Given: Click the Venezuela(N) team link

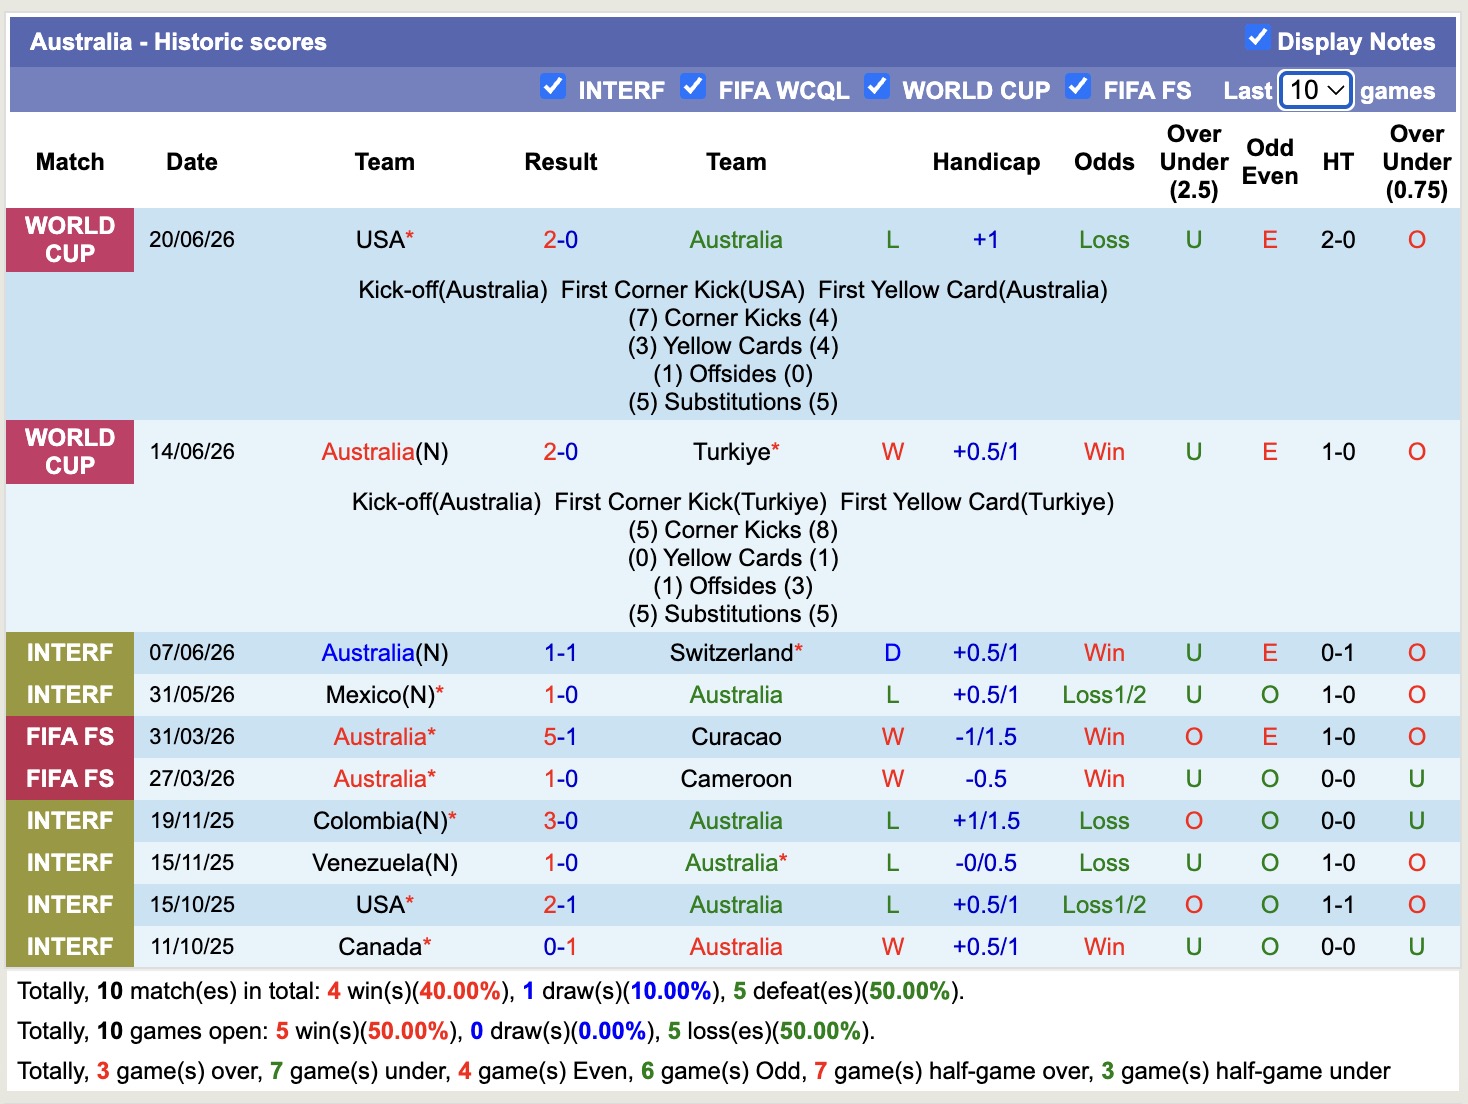Looking at the screenshot, I should [x=385, y=863].
